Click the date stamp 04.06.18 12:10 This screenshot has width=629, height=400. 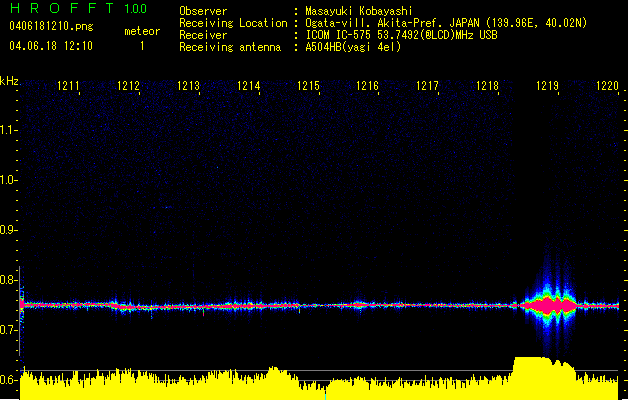coord(51,46)
